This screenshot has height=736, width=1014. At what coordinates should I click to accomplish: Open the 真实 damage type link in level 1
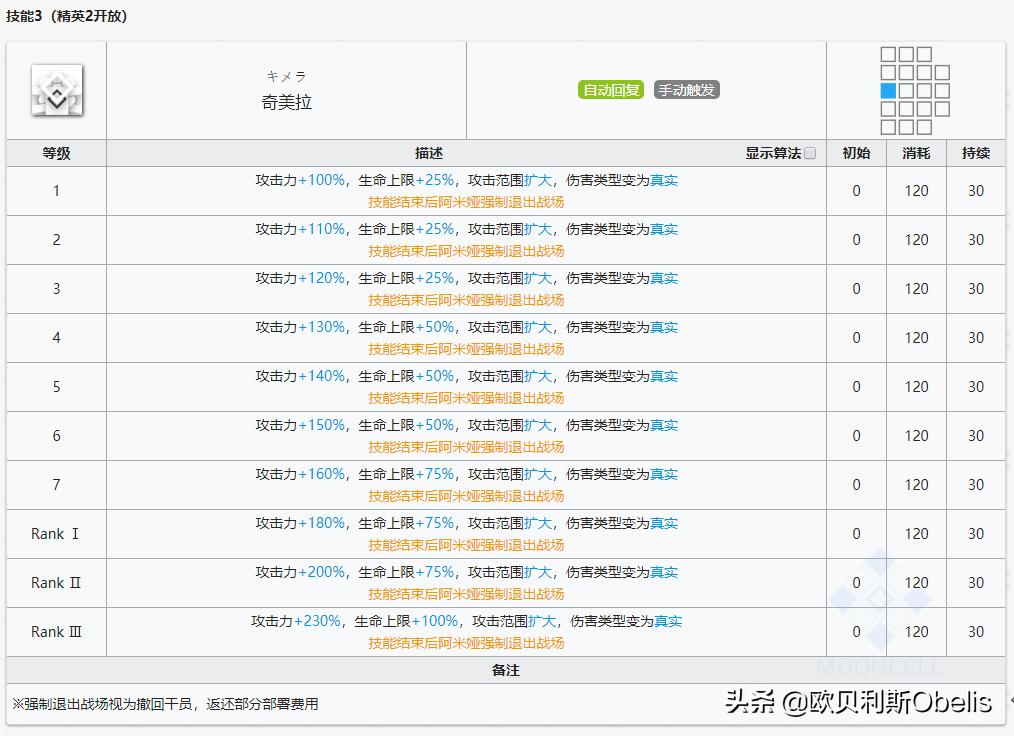click(665, 180)
